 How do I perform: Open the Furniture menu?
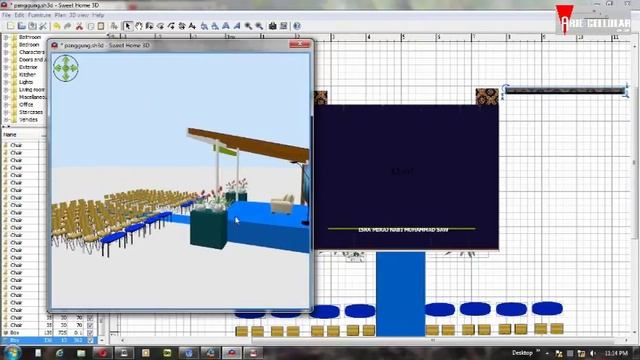[40, 15]
